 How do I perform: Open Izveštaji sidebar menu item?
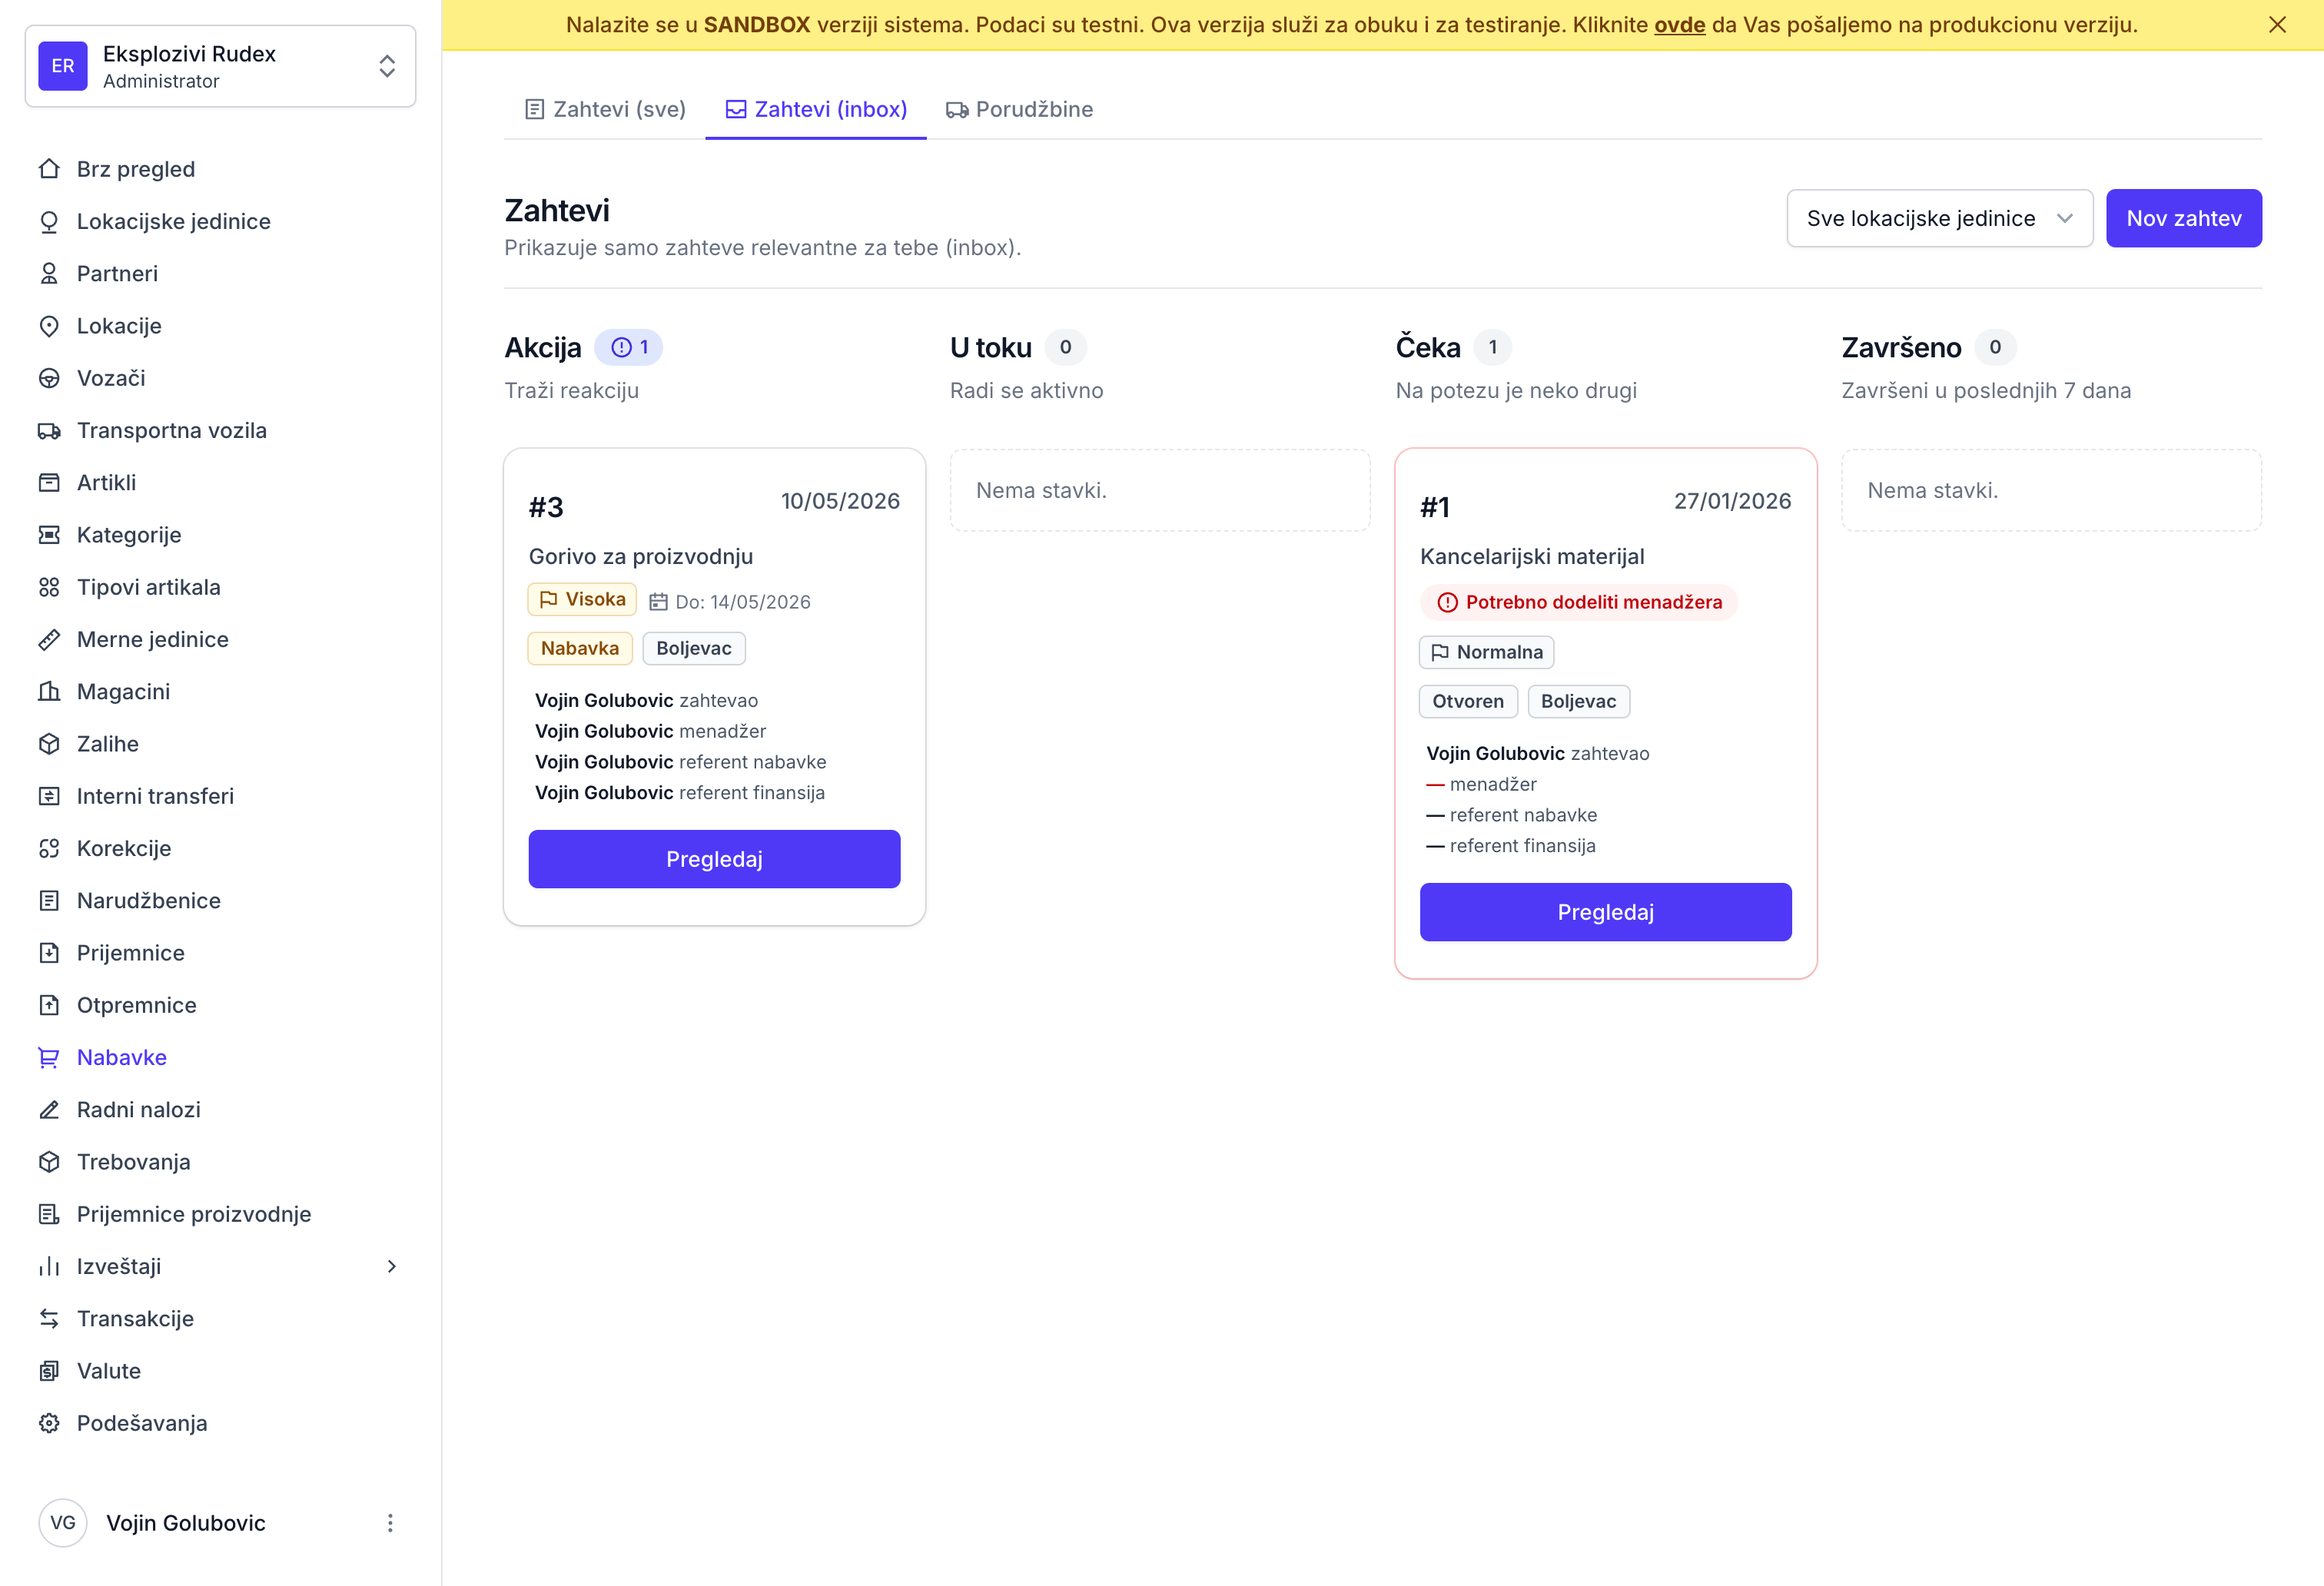[x=220, y=1266]
